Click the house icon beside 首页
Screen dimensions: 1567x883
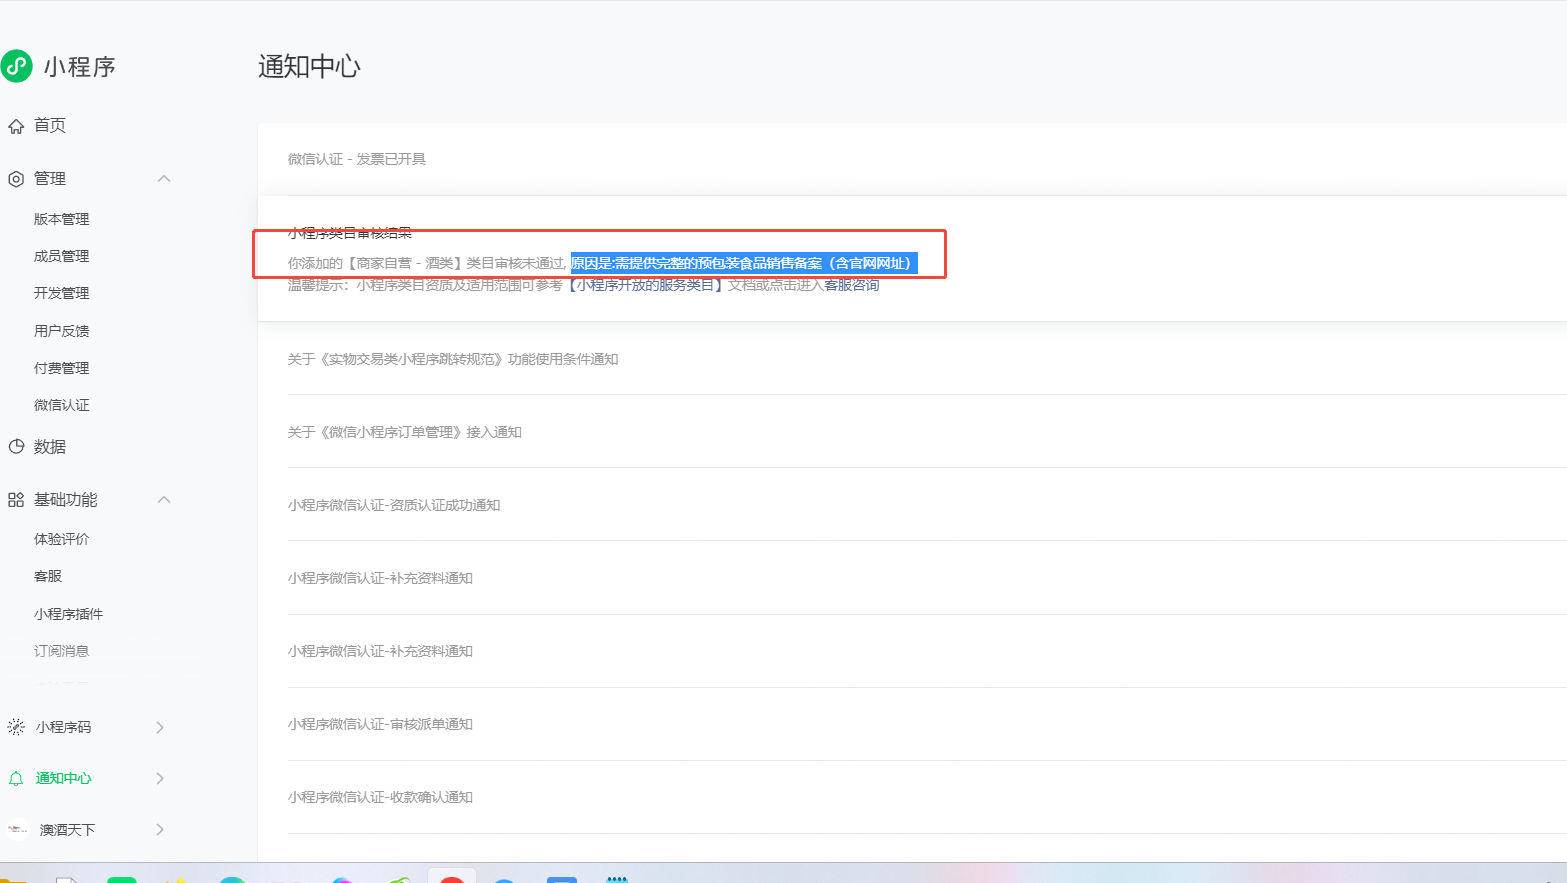tap(16, 126)
